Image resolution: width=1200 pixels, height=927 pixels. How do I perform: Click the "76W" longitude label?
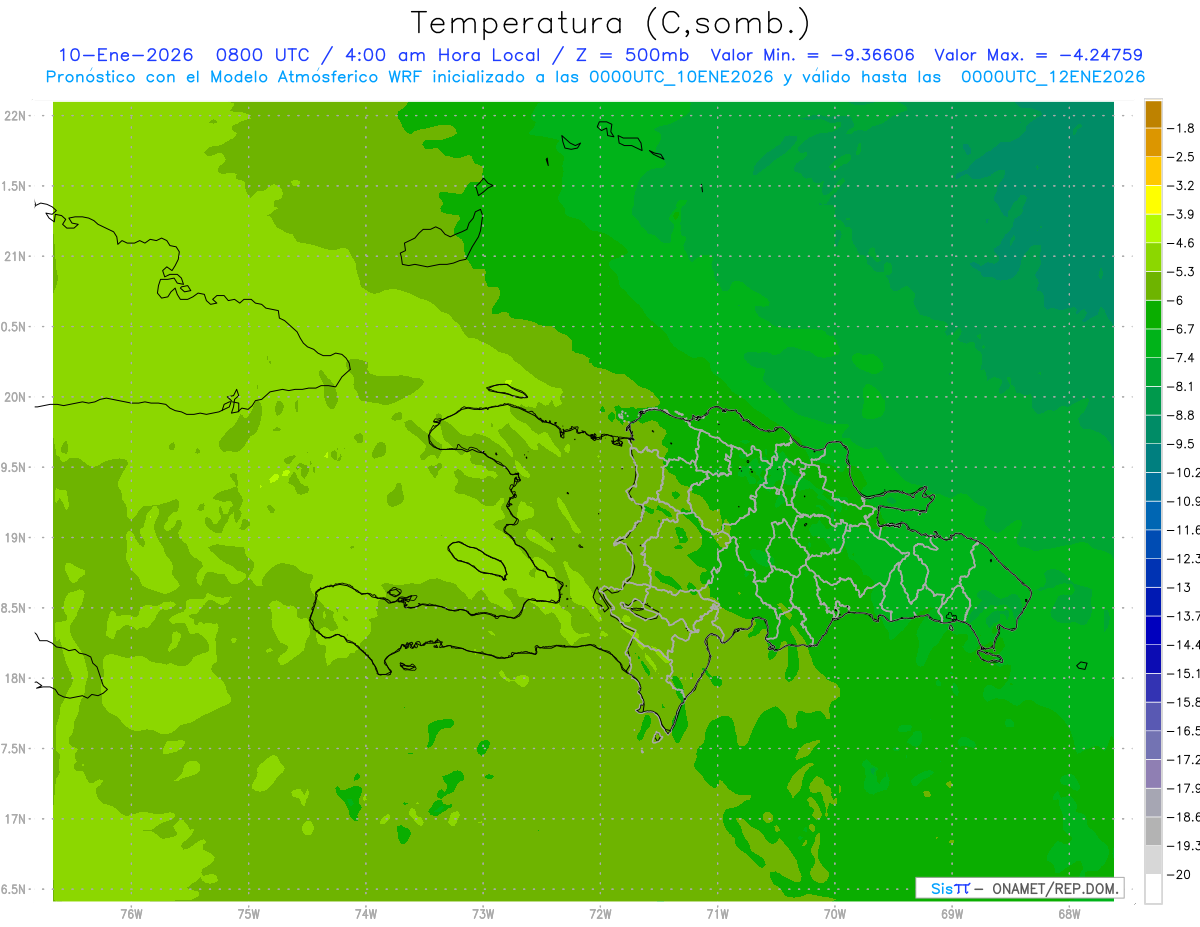pyautogui.click(x=131, y=913)
